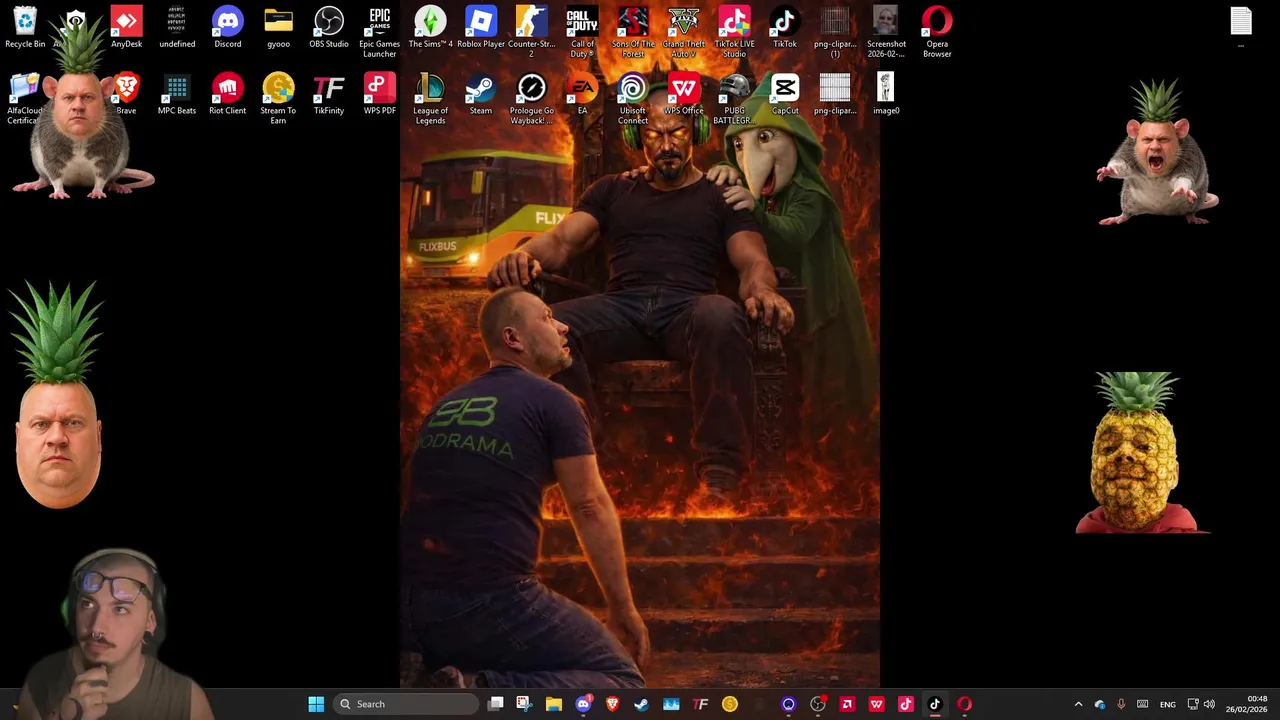Launch Stream To Earn shortcut
This screenshot has height=720, width=1280.
tap(278, 98)
